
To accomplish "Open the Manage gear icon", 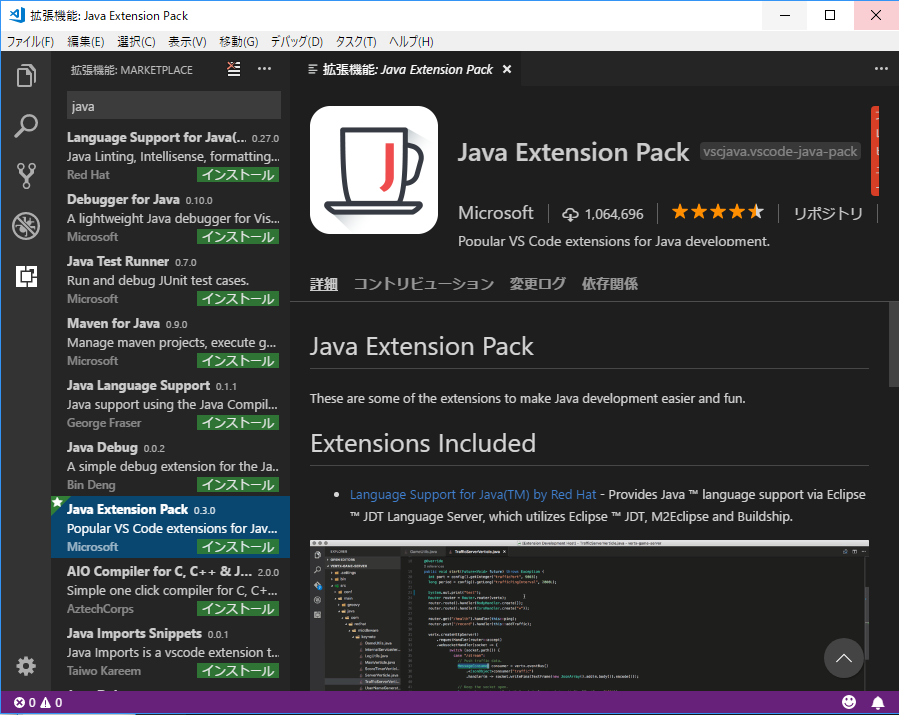I will [26, 666].
